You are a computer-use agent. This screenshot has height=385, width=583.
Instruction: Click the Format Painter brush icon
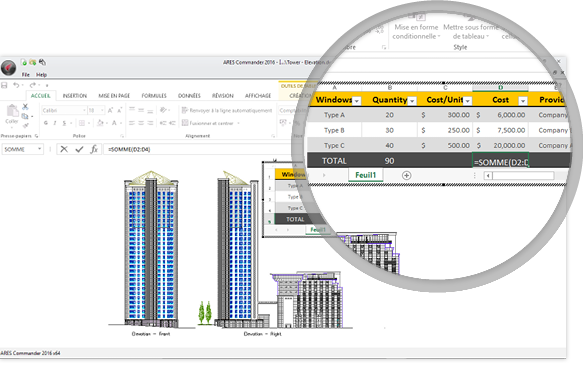click(x=25, y=125)
